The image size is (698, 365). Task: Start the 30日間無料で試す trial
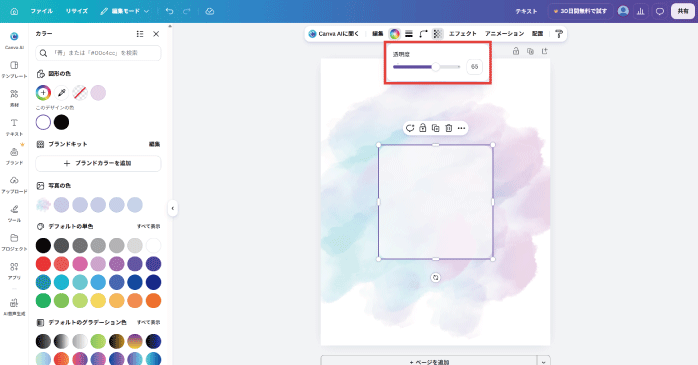tap(580, 11)
